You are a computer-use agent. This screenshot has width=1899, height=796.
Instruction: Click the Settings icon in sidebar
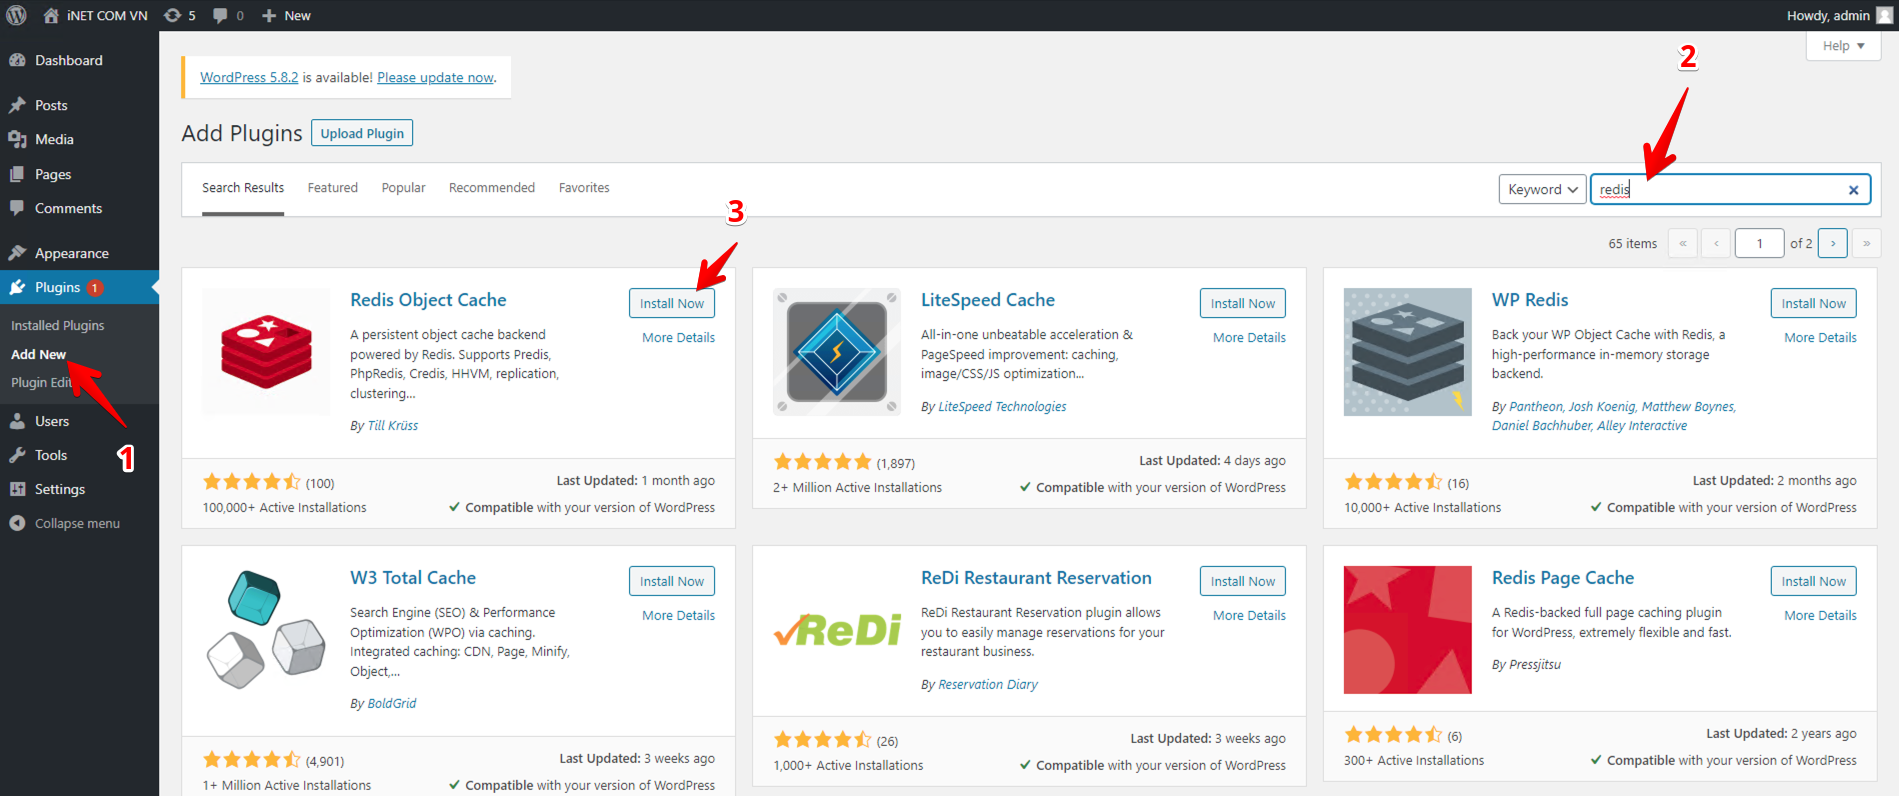[17, 489]
